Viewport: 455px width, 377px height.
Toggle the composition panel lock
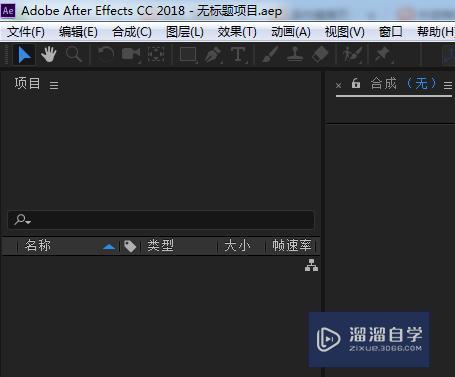[x=356, y=83]
